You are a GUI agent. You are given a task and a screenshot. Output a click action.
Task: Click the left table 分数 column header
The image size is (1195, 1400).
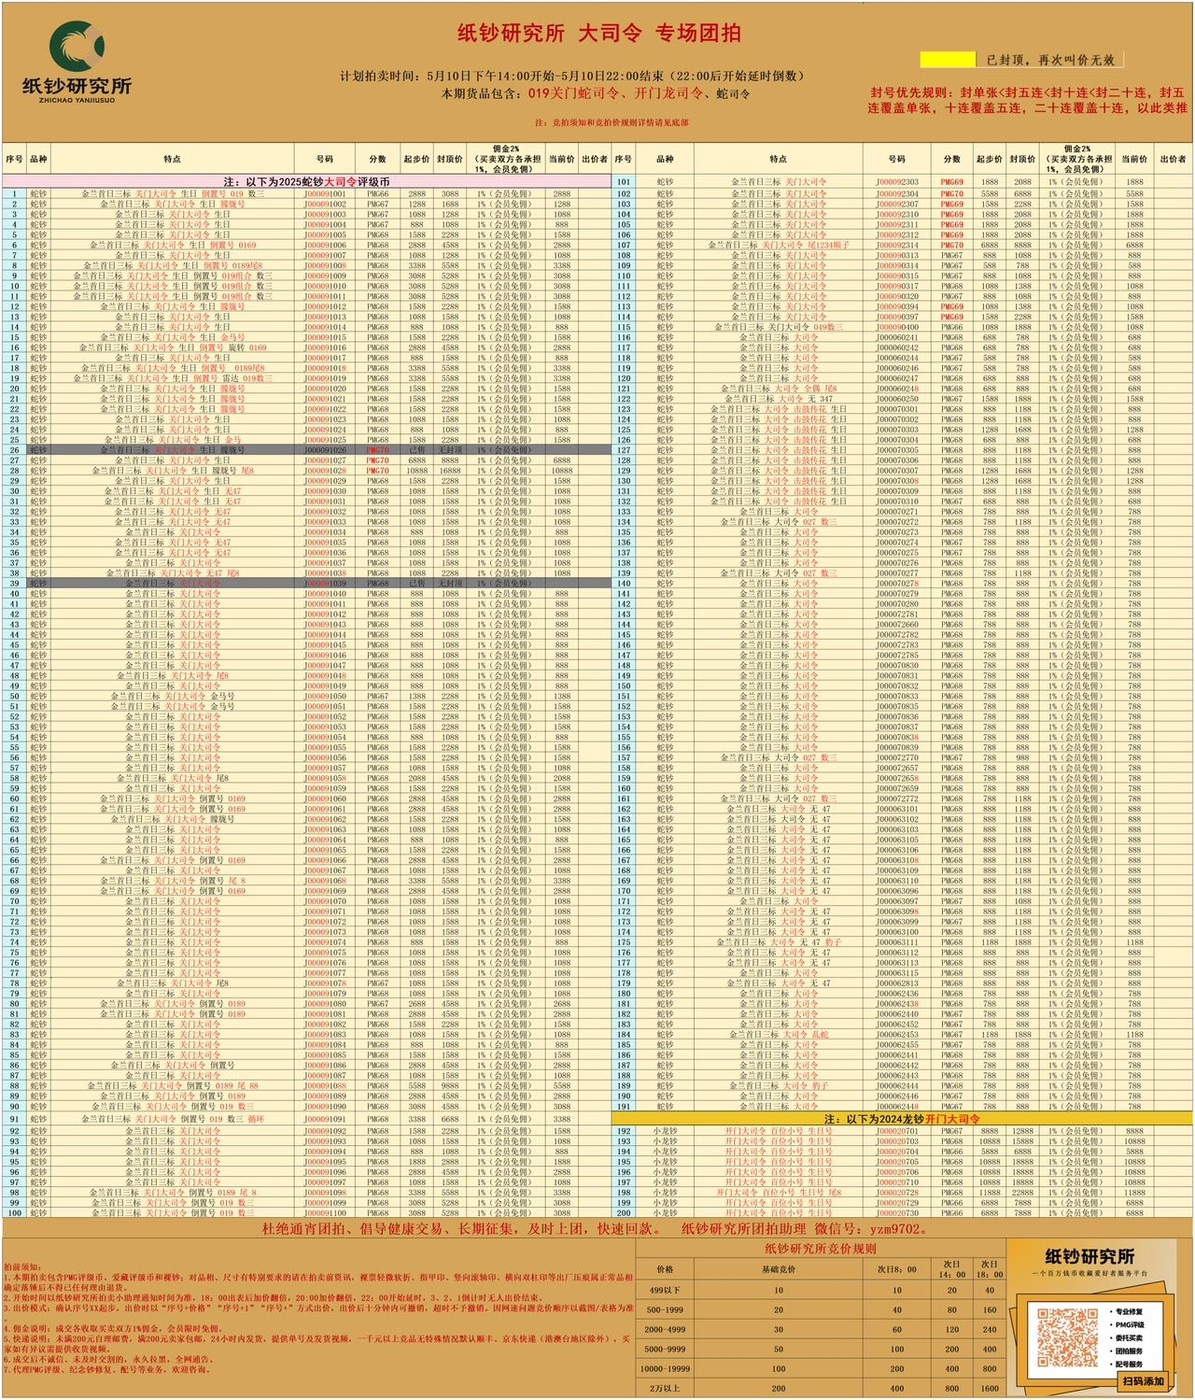point(377,159)
